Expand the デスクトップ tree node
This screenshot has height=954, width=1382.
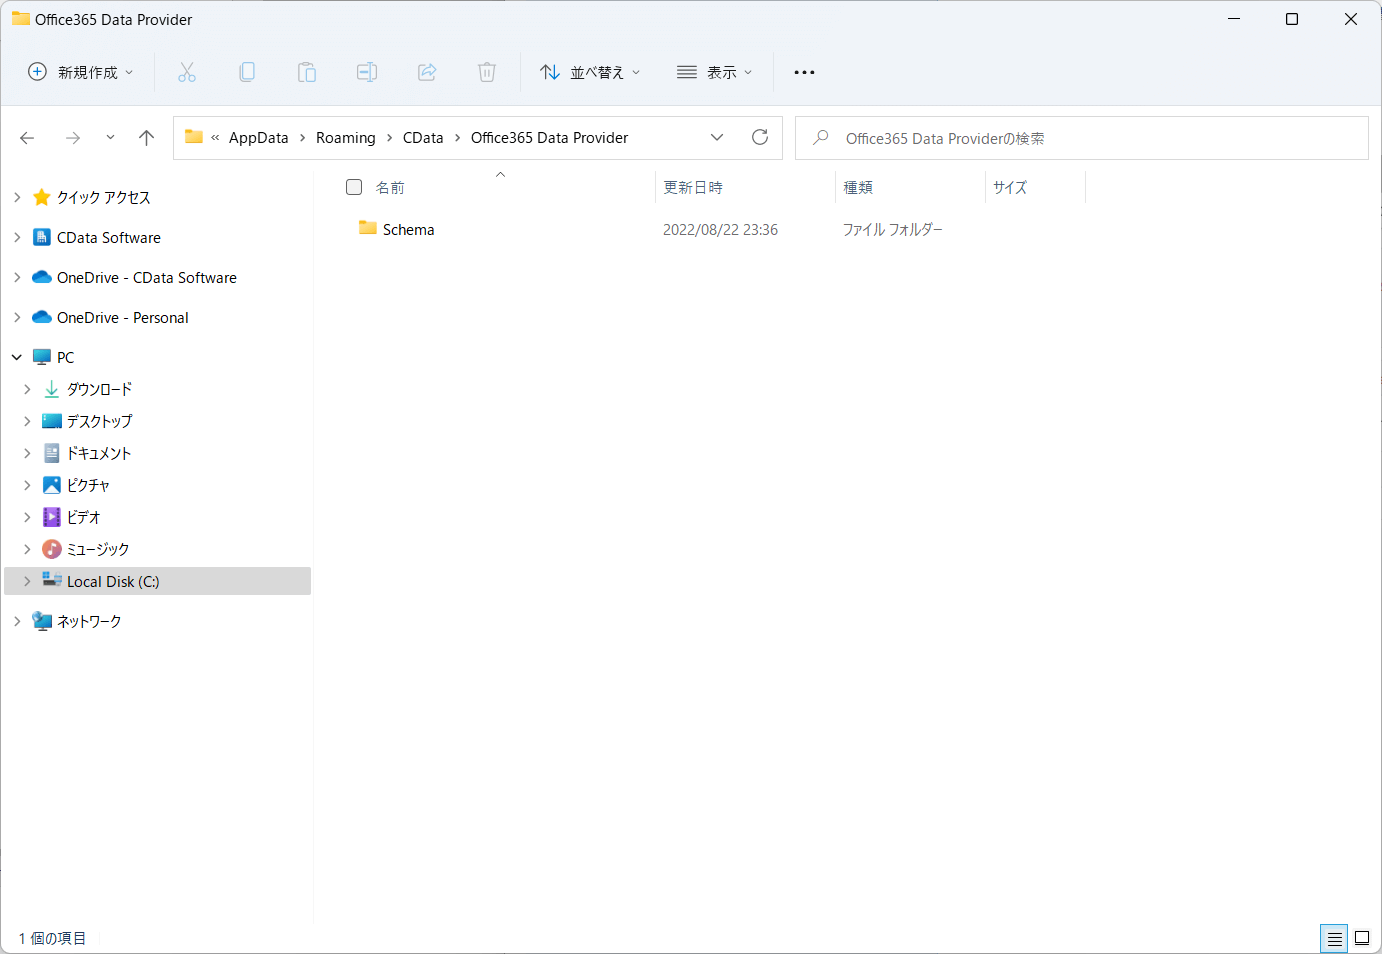click(x=27, y=421)
